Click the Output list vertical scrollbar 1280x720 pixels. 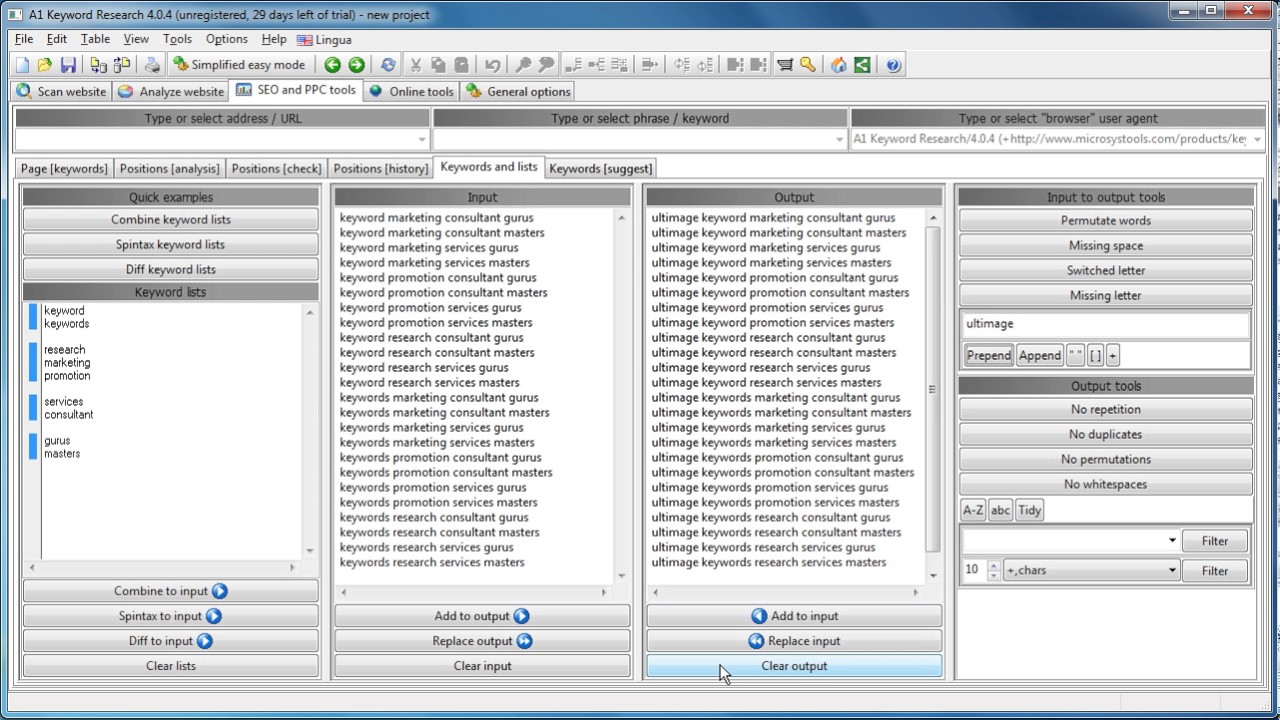tap(934, 396)
